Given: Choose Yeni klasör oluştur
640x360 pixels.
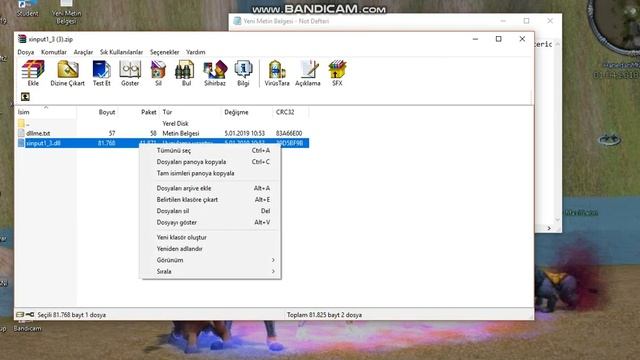Looking at the screenshot, I should click(x=211, y=237).
